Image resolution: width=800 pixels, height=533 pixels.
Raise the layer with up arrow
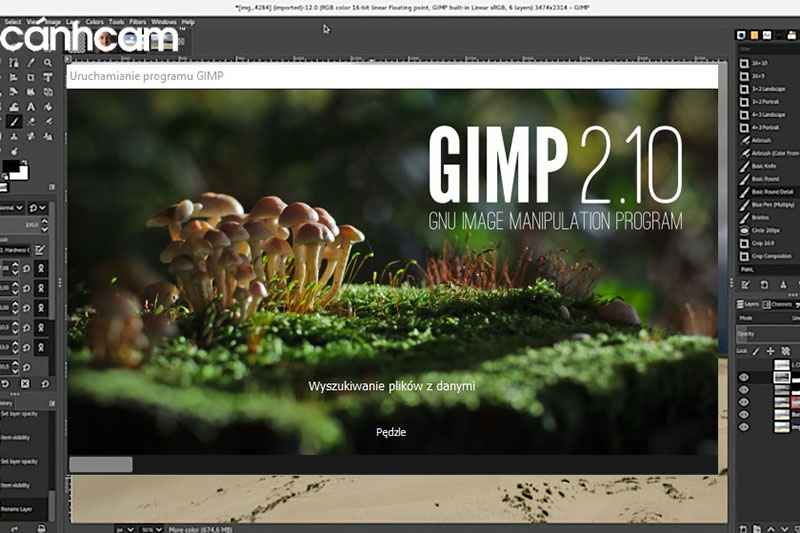[771, 528]
